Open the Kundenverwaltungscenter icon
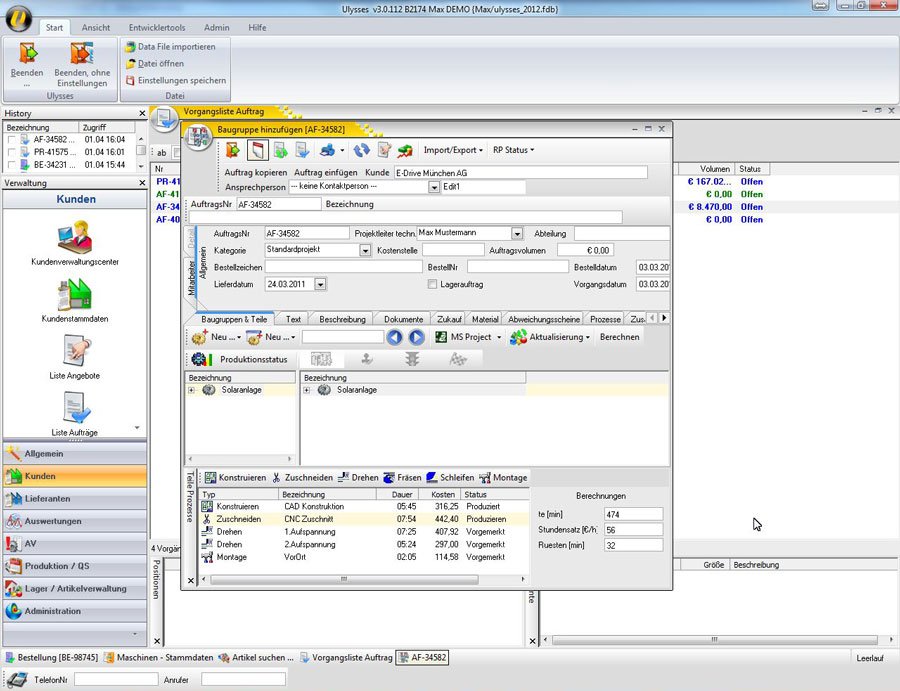This screenshot has width=900, height=691. pyautogui.click(x=74, y=238)
